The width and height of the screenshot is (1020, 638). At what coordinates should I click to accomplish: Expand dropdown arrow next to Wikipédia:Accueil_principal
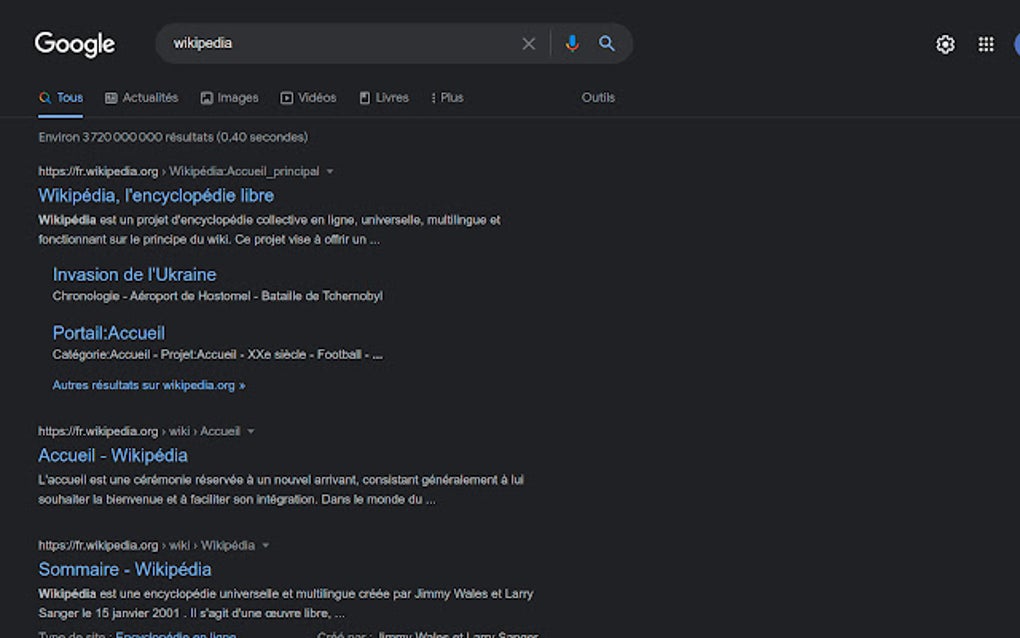330,172
